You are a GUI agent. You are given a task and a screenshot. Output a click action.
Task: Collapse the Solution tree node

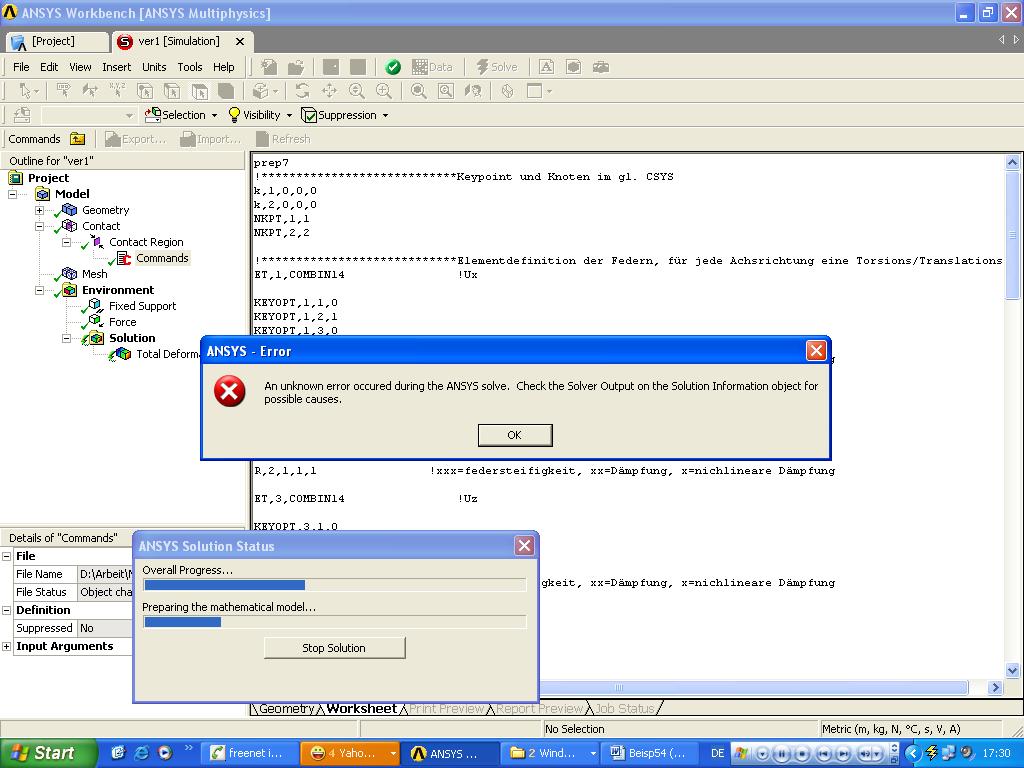(66, 338)
